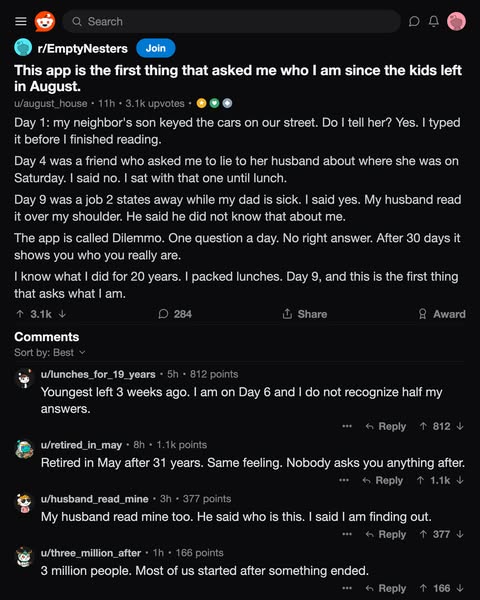This screenshot has height=600, width=480.
Task: Click the Reddit logo home icon
Action: click(x=45, y=21)
